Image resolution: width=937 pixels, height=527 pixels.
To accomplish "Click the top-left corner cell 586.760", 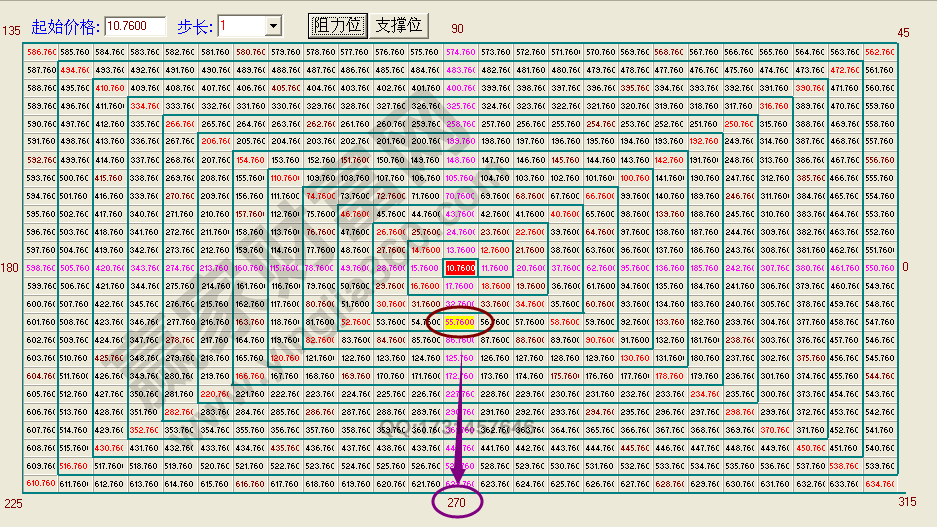I will click(41, 52).
